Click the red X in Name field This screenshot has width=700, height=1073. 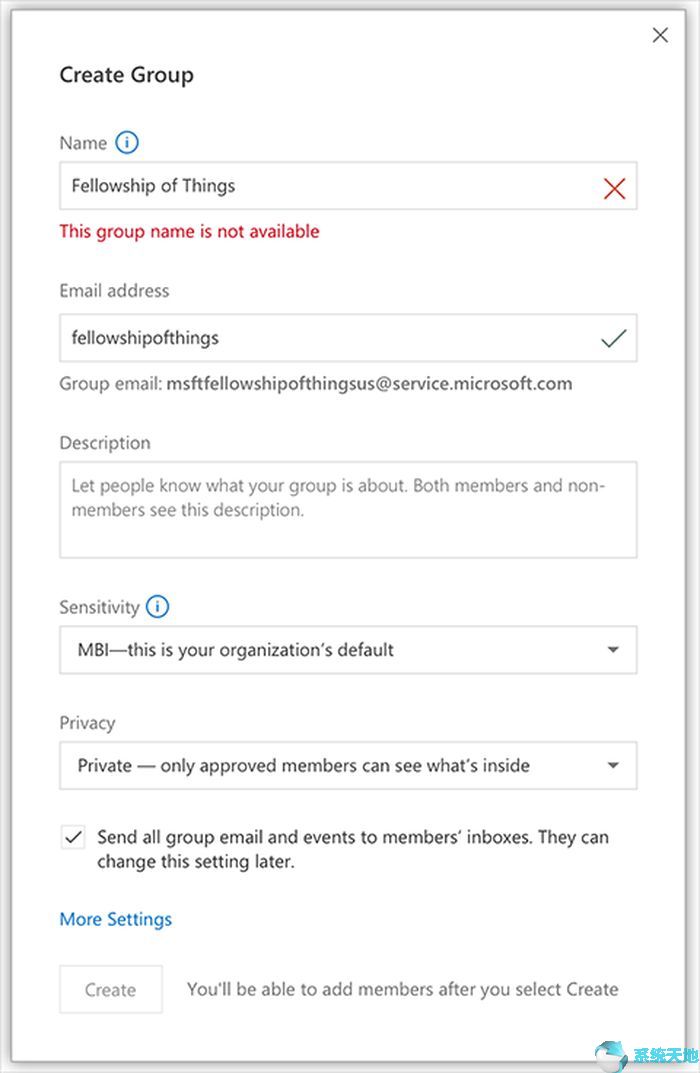click(x=614, y=188)
